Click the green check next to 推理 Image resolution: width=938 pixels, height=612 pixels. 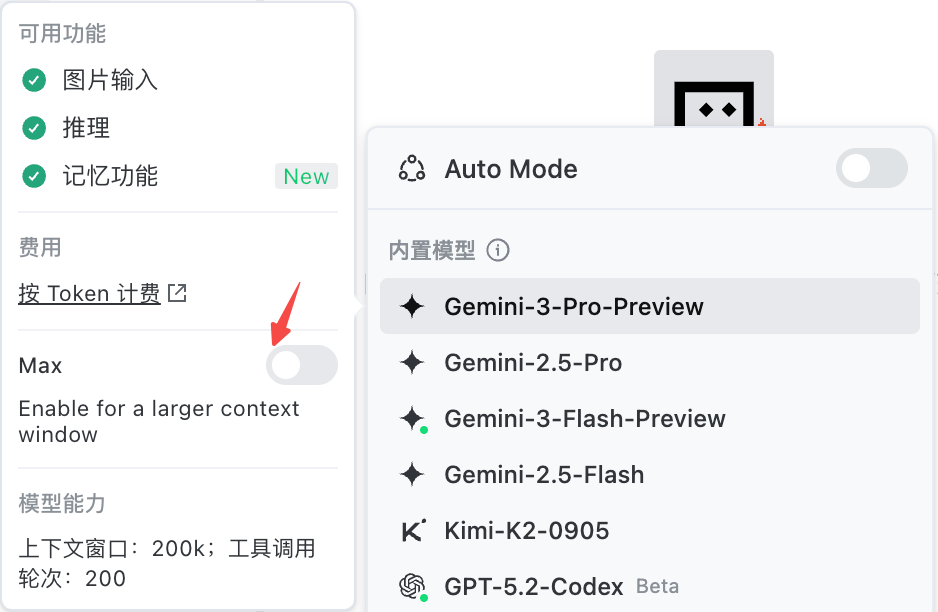pyautogui.click(x=35, y=128)
